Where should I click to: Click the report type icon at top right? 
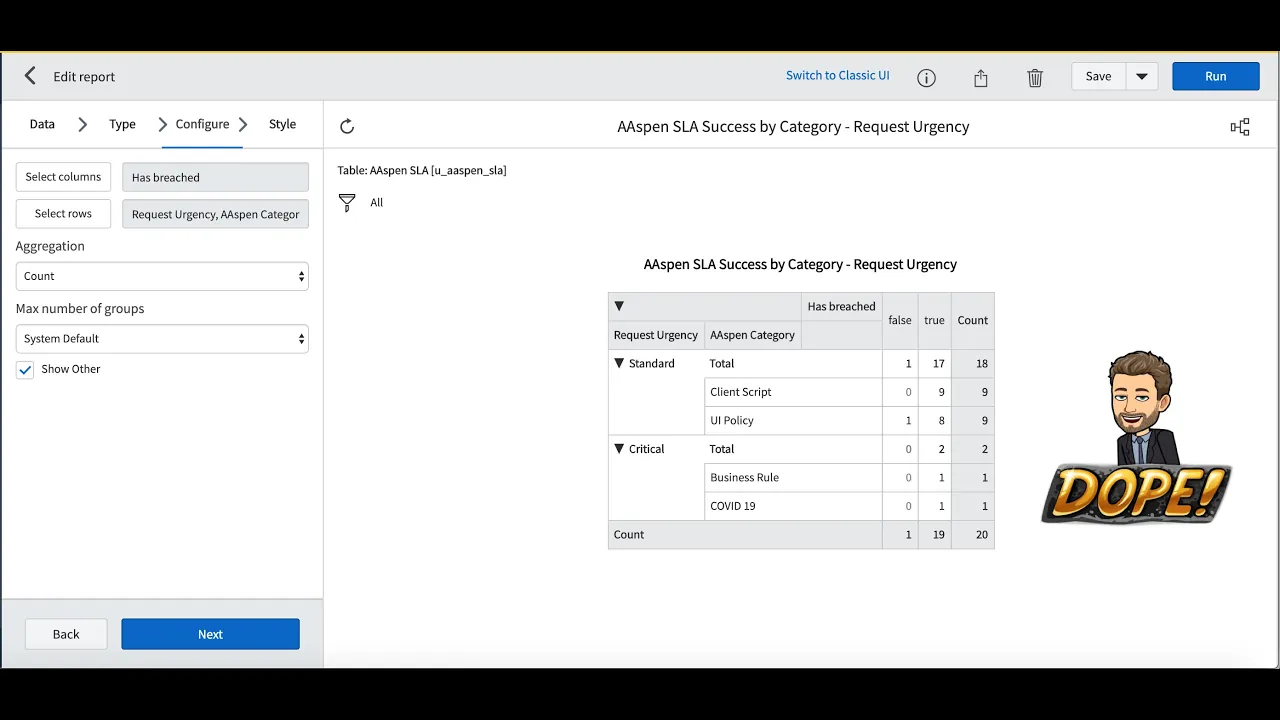coord(1240,127)
